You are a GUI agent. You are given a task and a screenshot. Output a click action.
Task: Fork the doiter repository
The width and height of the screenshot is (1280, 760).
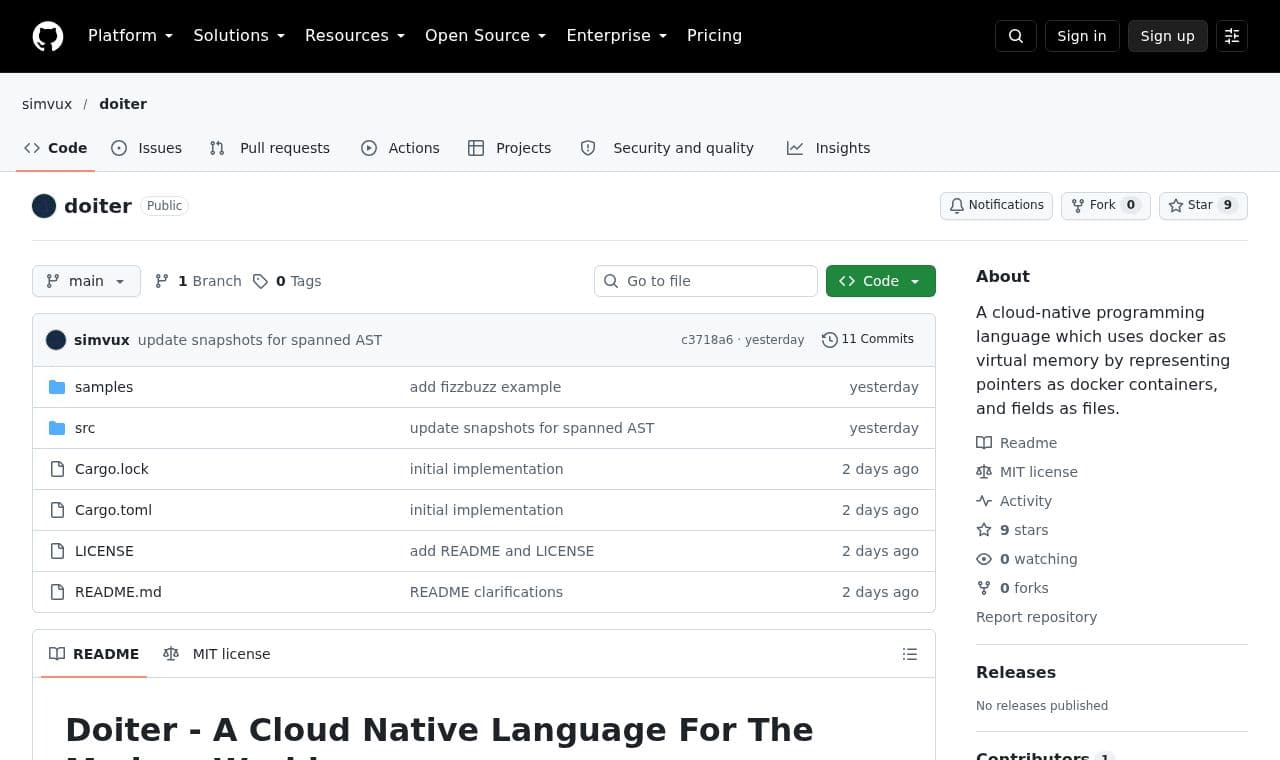pos(1106,205)
